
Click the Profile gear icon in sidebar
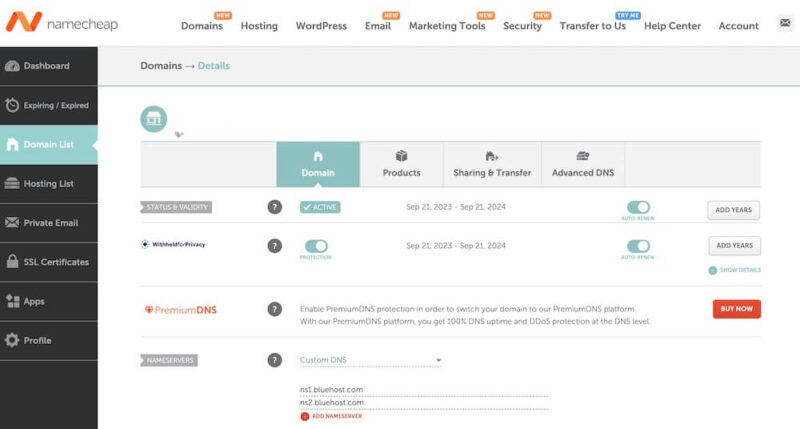tap(12, 340)
